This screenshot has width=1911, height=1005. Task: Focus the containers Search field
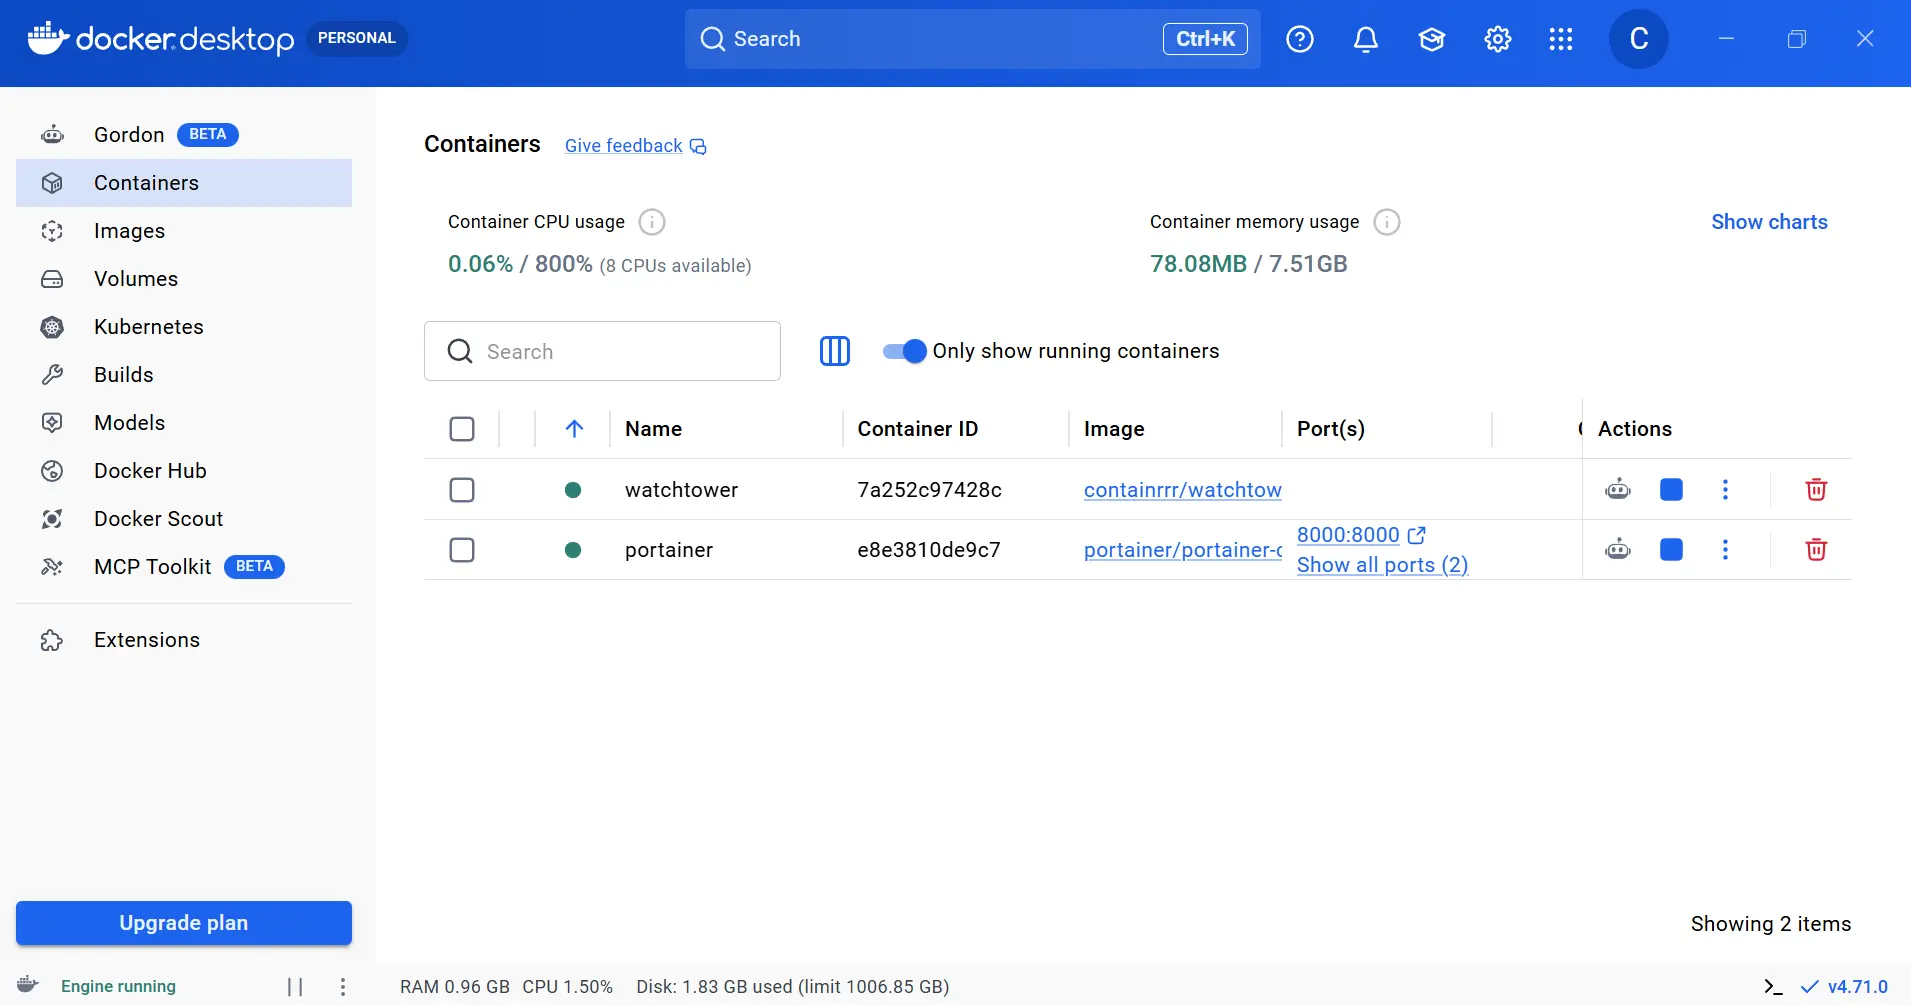pos(602,351)
